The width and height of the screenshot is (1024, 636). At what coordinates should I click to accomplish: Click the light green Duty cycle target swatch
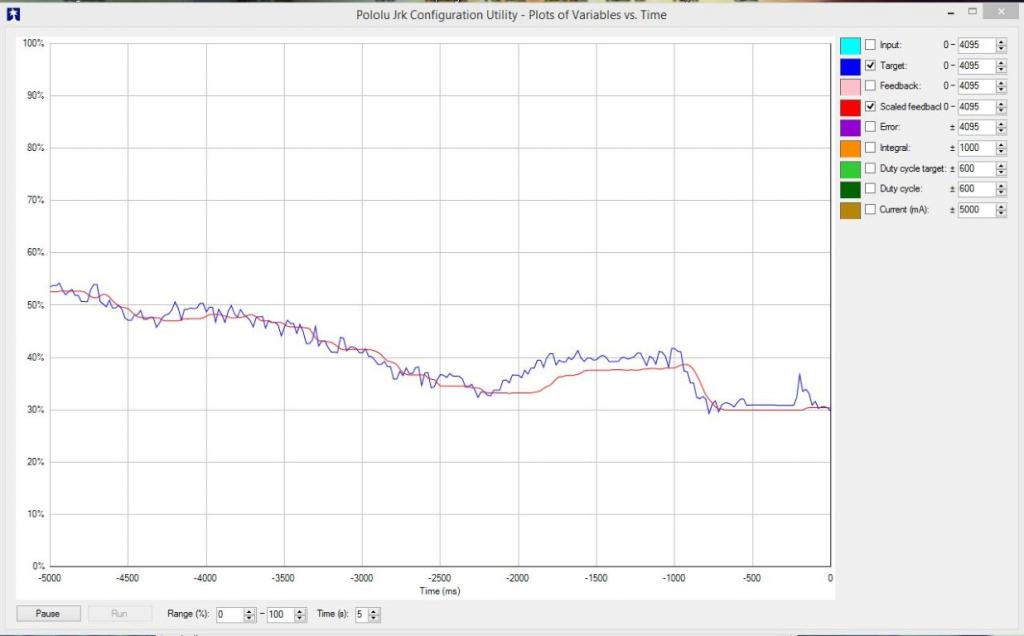(x=850, y=169)
